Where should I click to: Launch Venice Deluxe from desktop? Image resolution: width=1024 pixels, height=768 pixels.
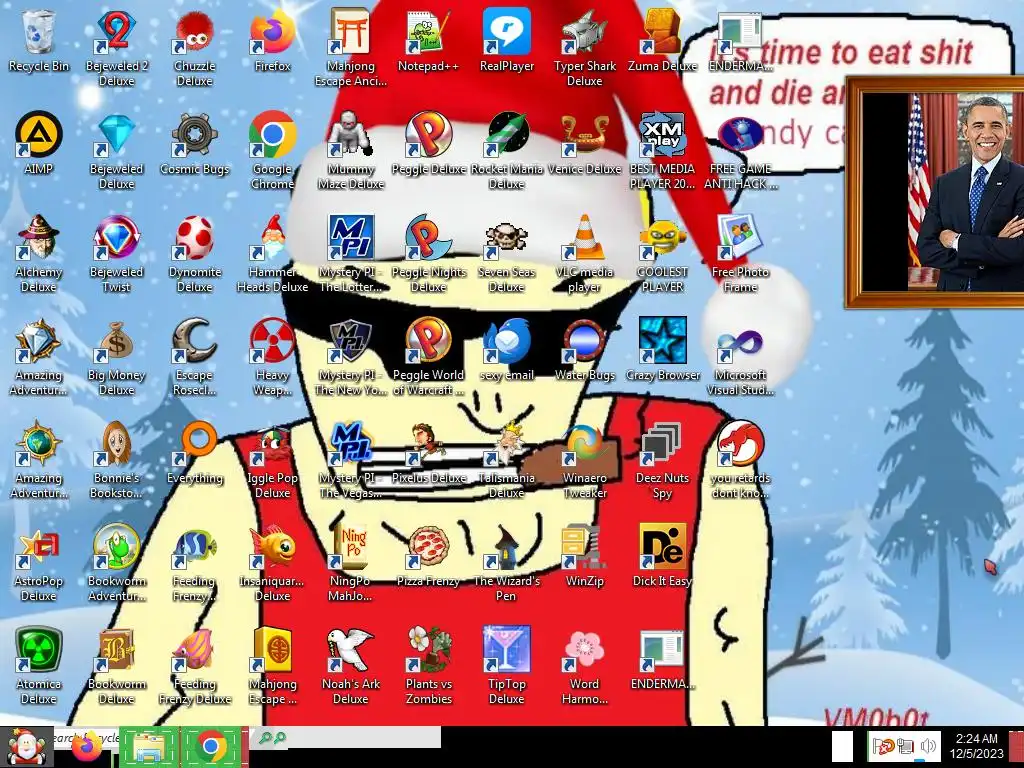[x=584, y=144]
